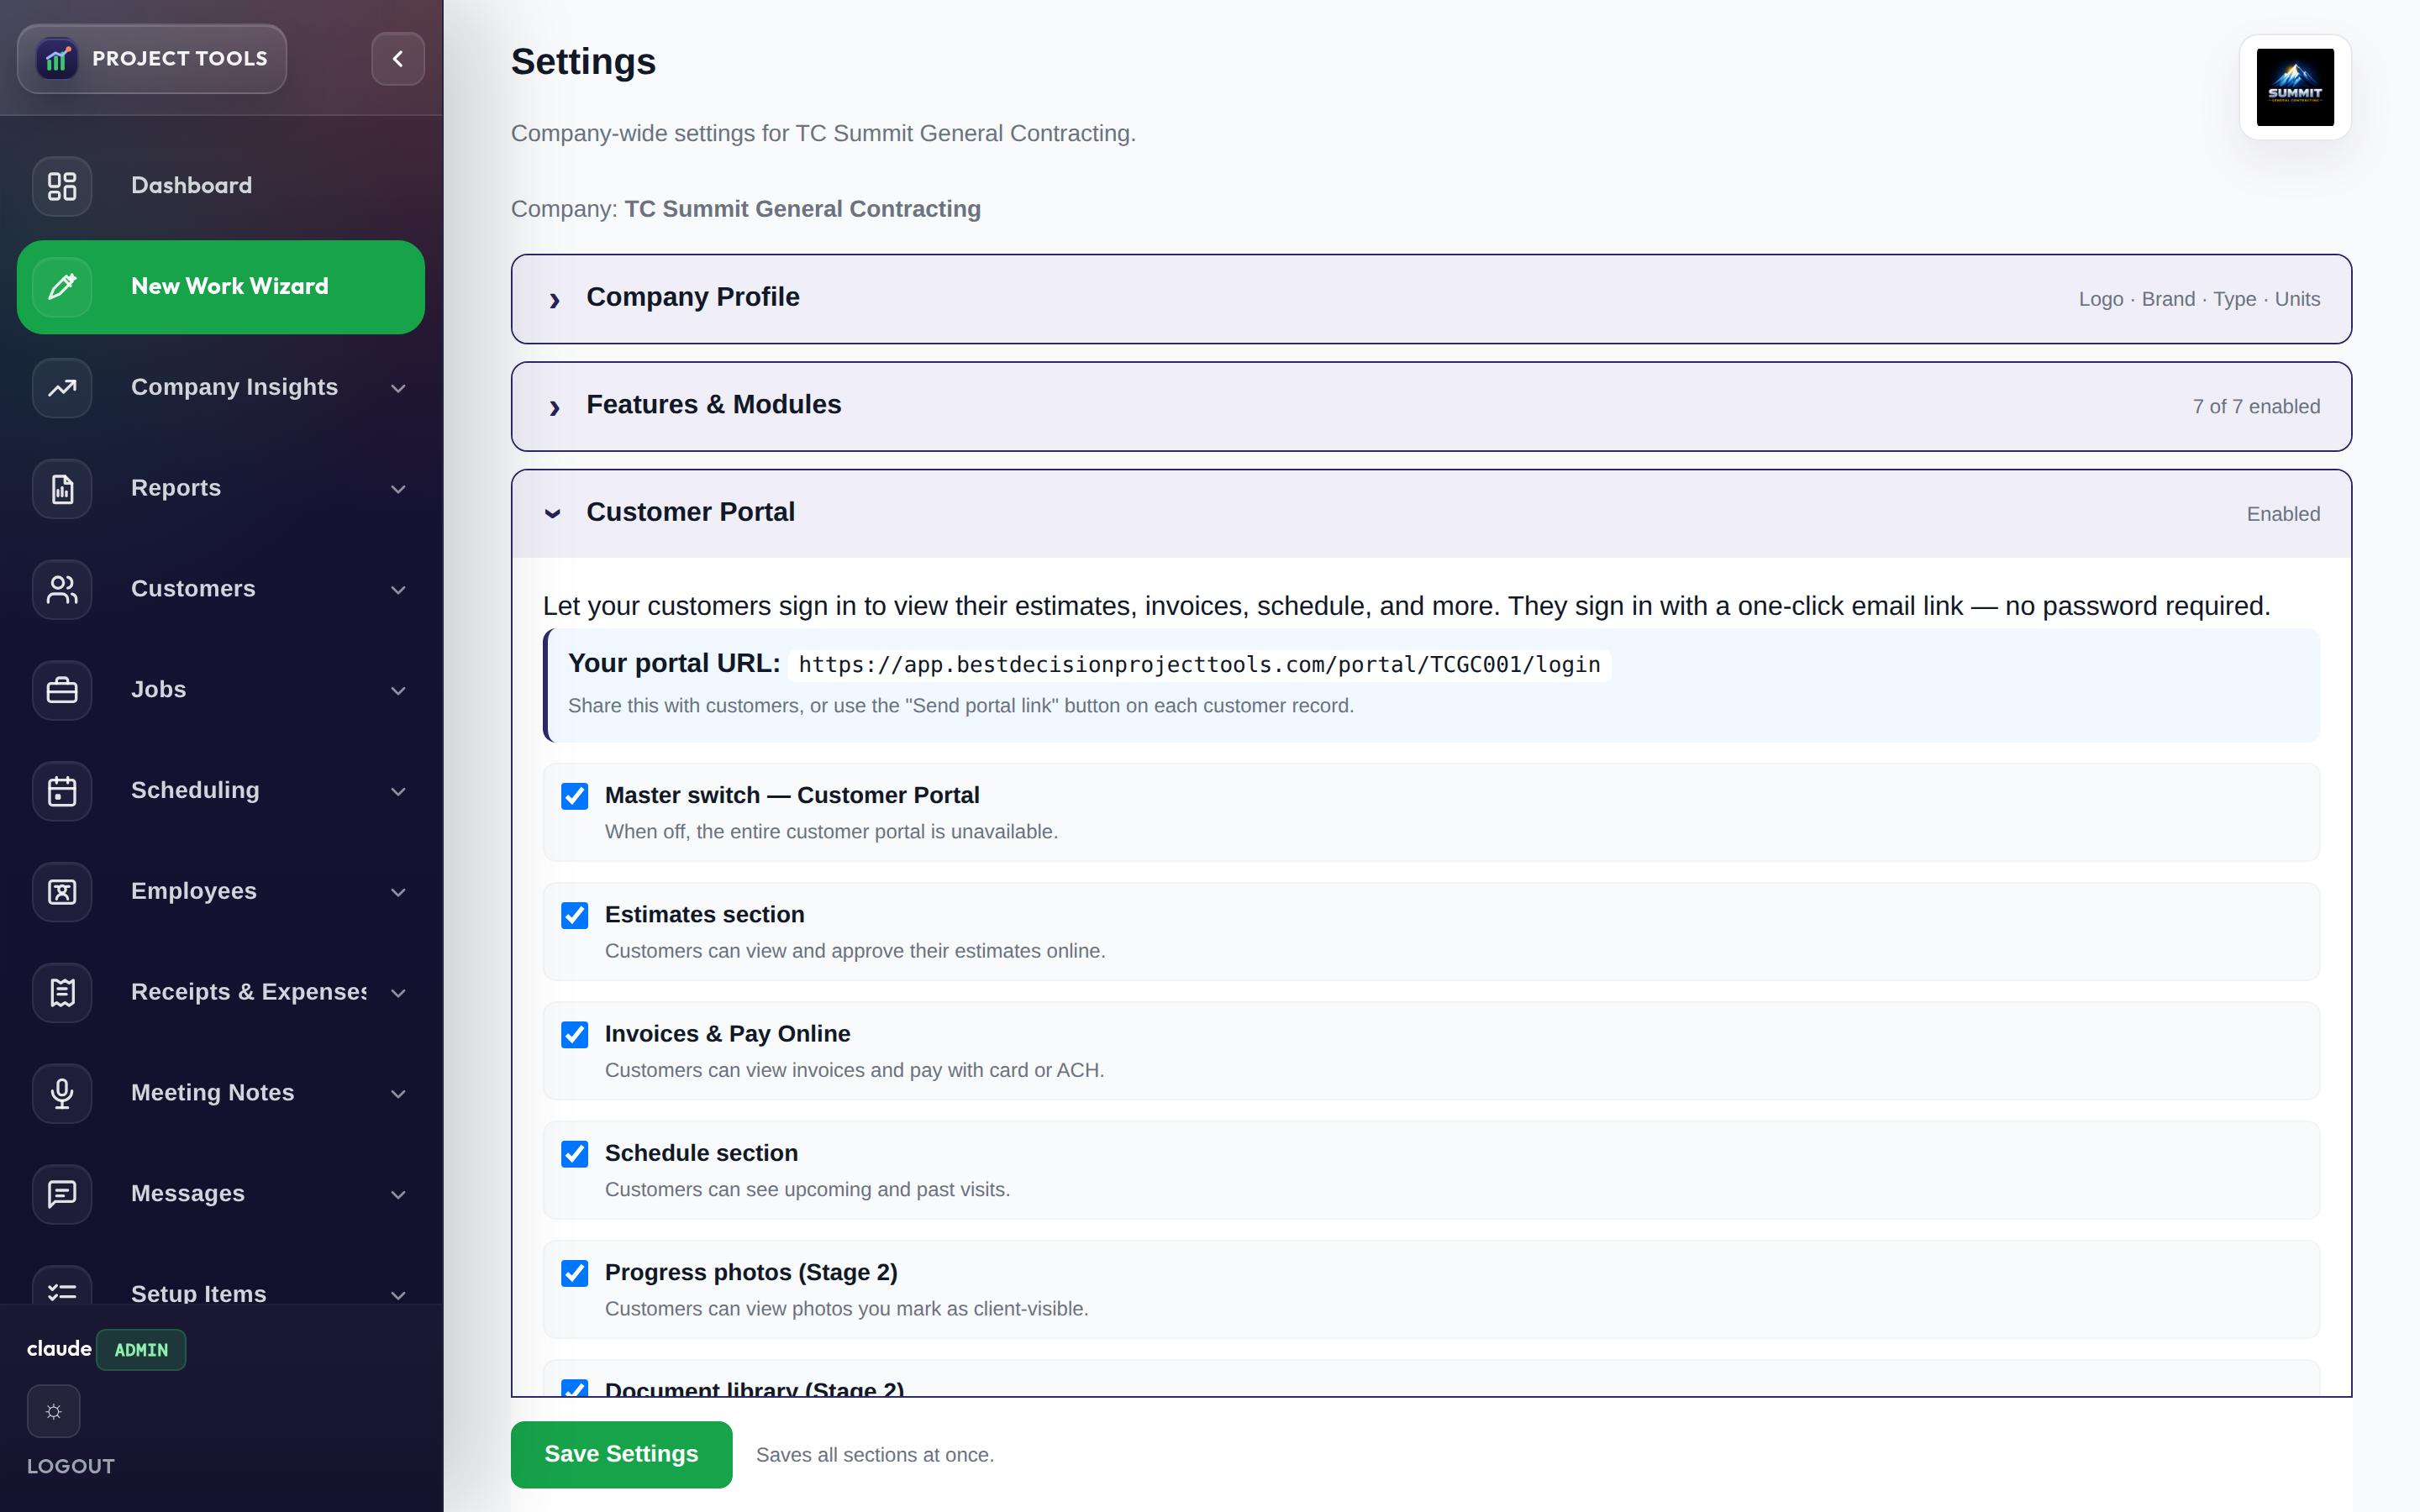Expand the Reports menu chevron

(398, 489)
